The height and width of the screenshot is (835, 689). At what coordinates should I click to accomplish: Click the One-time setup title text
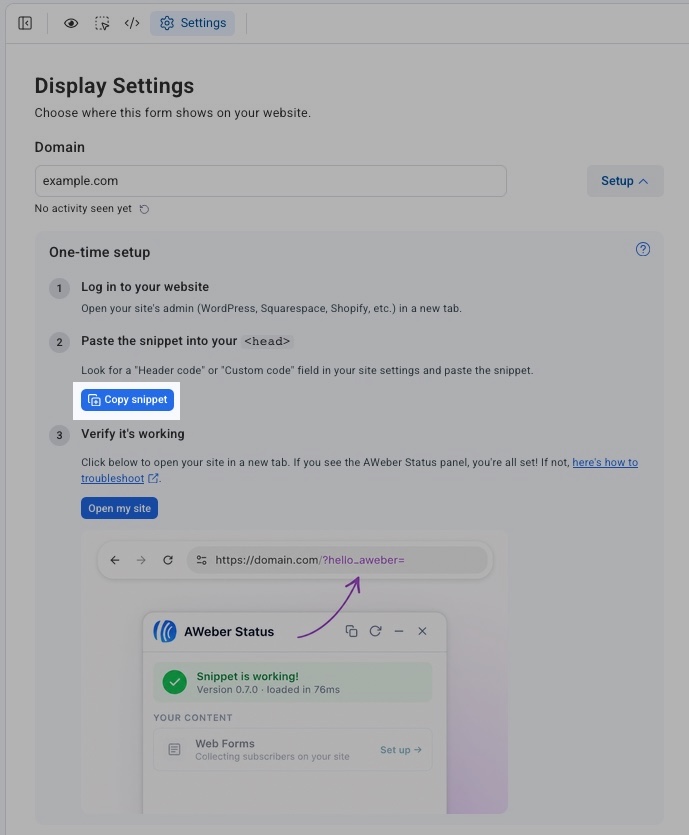[100, 252]
